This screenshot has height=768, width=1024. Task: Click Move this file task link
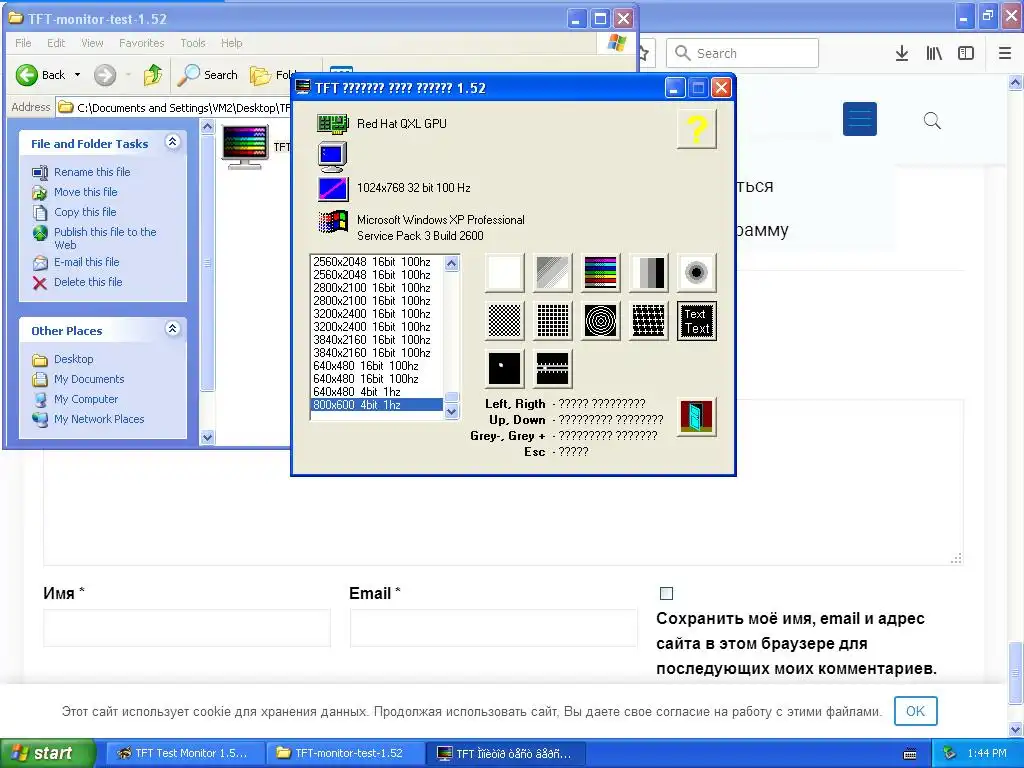point(86,192)
